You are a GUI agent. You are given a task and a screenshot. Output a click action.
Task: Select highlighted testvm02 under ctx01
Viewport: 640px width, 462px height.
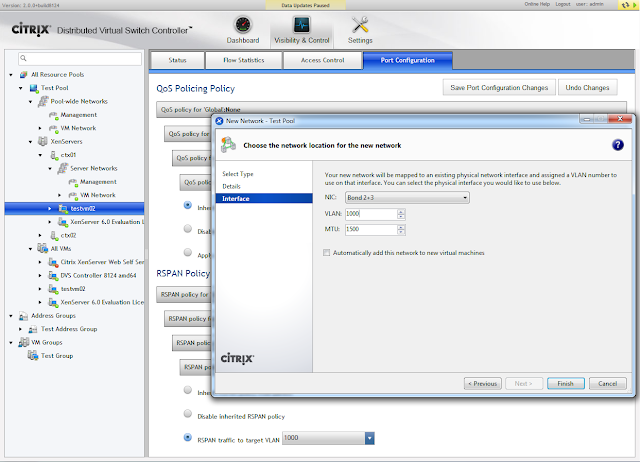click(x=74, y=209)
